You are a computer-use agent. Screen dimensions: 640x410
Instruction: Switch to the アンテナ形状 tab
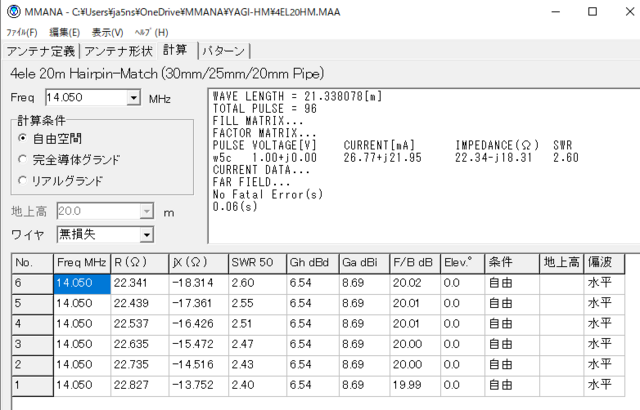click(118, 51)
